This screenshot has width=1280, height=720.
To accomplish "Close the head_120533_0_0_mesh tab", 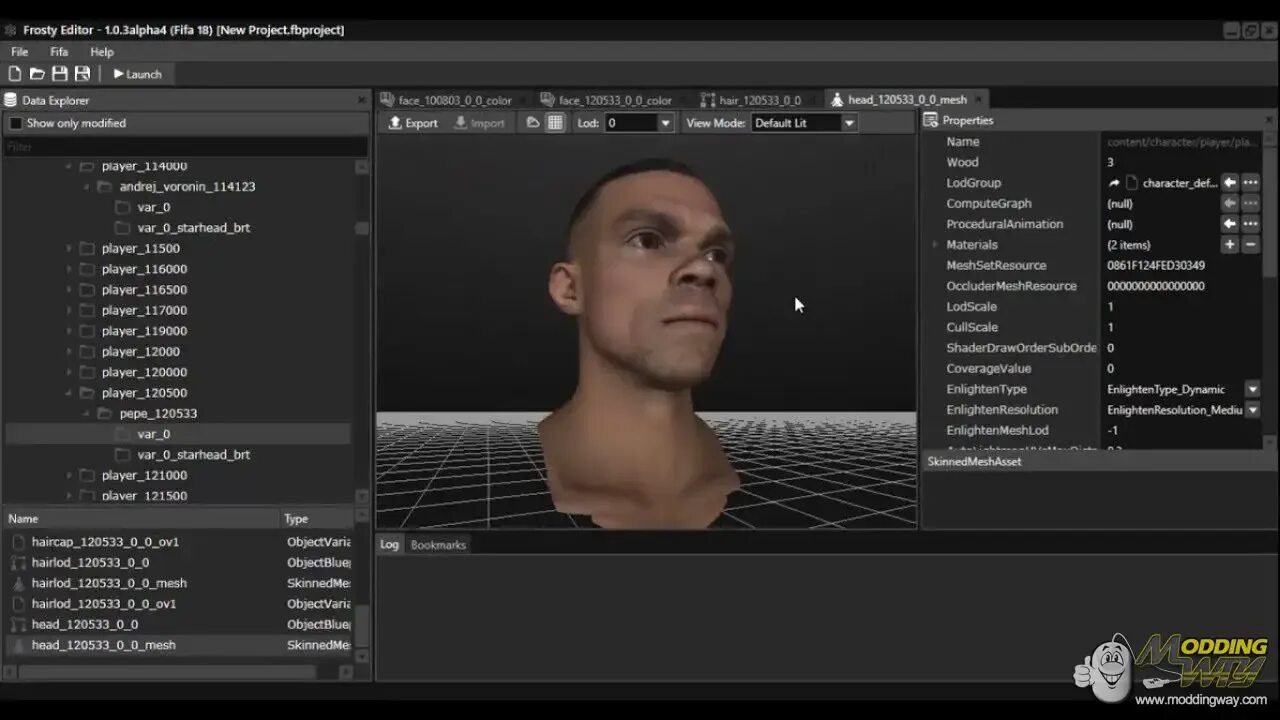I will coord(979,99).
